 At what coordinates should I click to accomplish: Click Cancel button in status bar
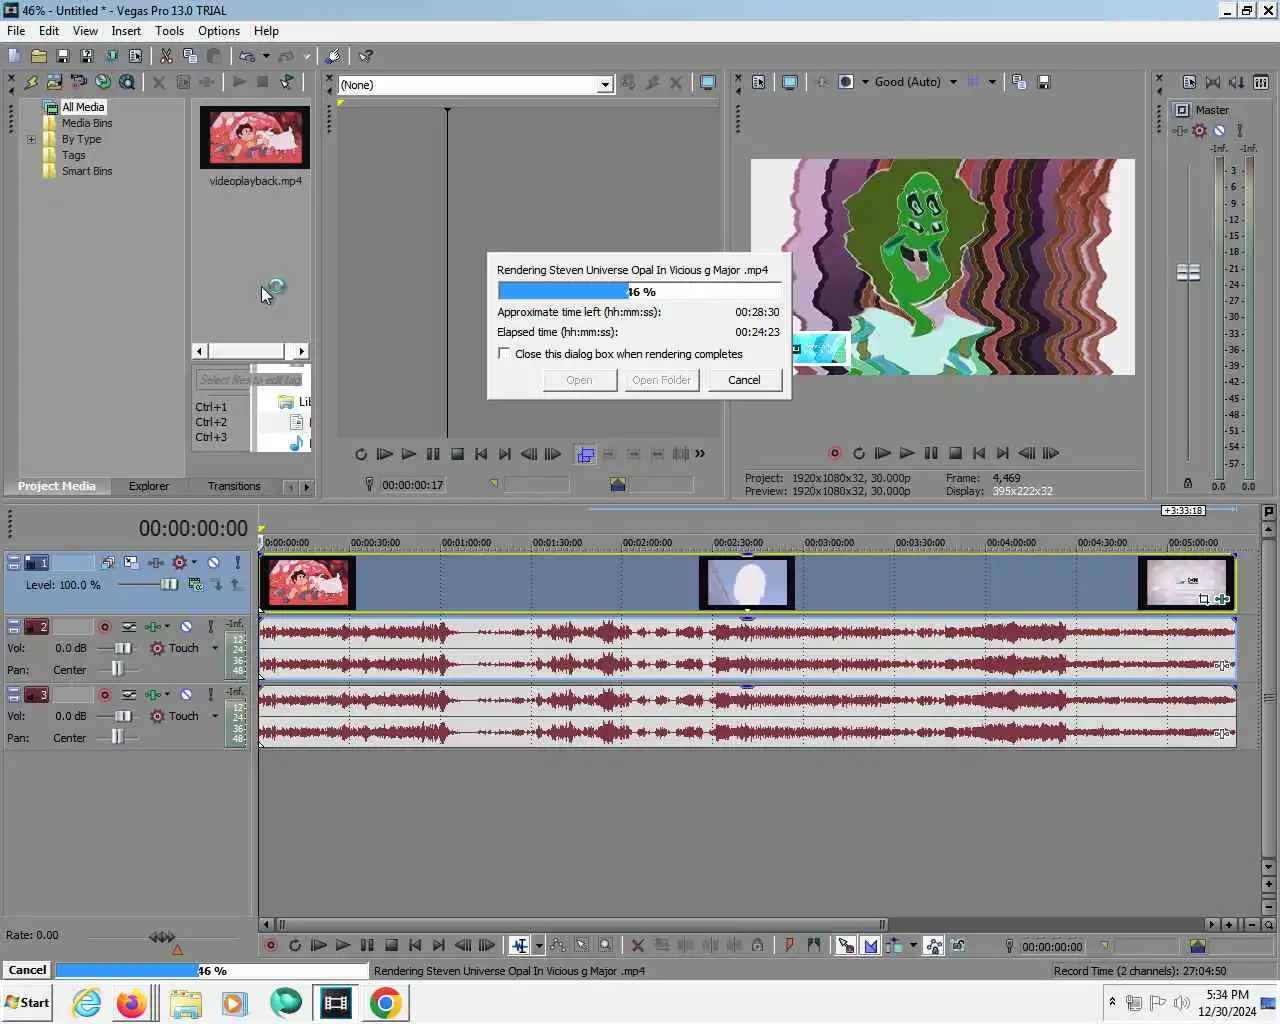(x=27, y=970)
